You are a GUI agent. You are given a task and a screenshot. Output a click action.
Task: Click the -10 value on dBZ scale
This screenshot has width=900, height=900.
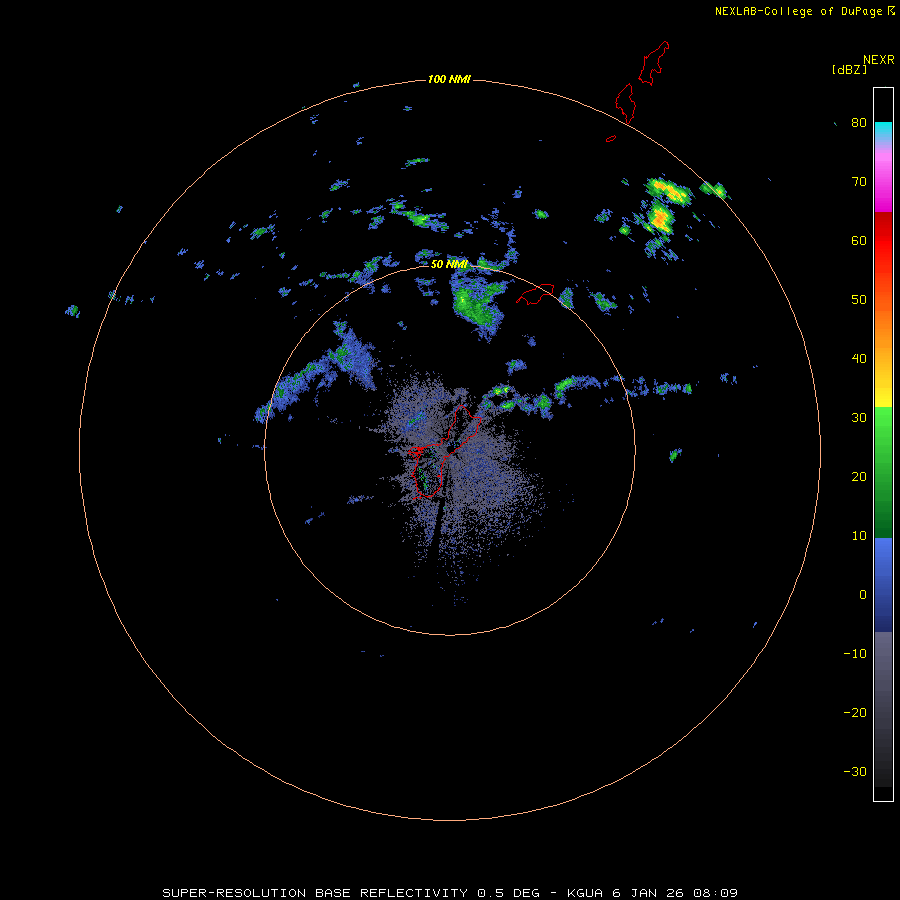[855, 654]
